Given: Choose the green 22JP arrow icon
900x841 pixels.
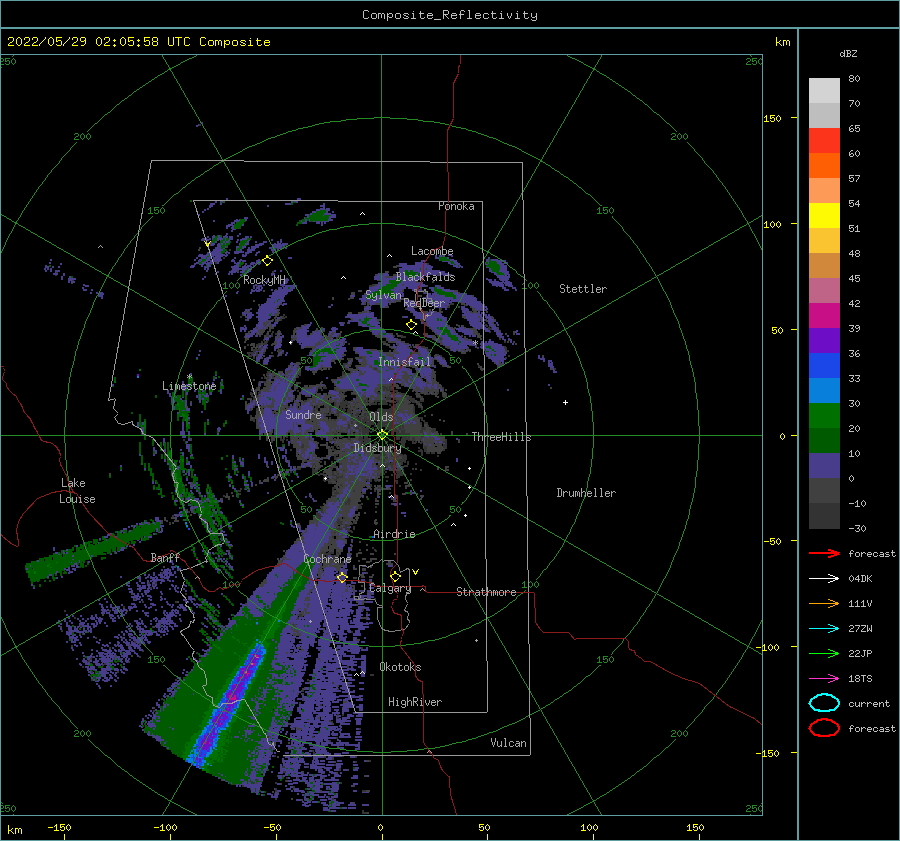Looking at the screenshot, I should [x=824, y=653].
